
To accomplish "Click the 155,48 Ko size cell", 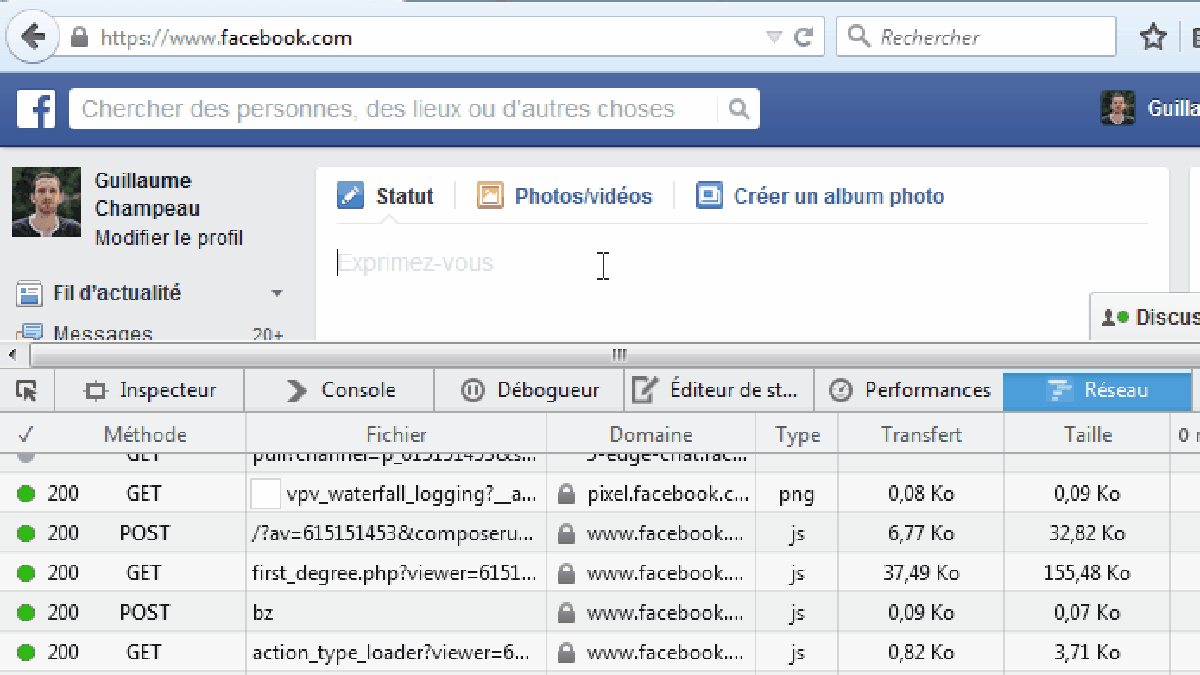I will tap(1087, 573).
